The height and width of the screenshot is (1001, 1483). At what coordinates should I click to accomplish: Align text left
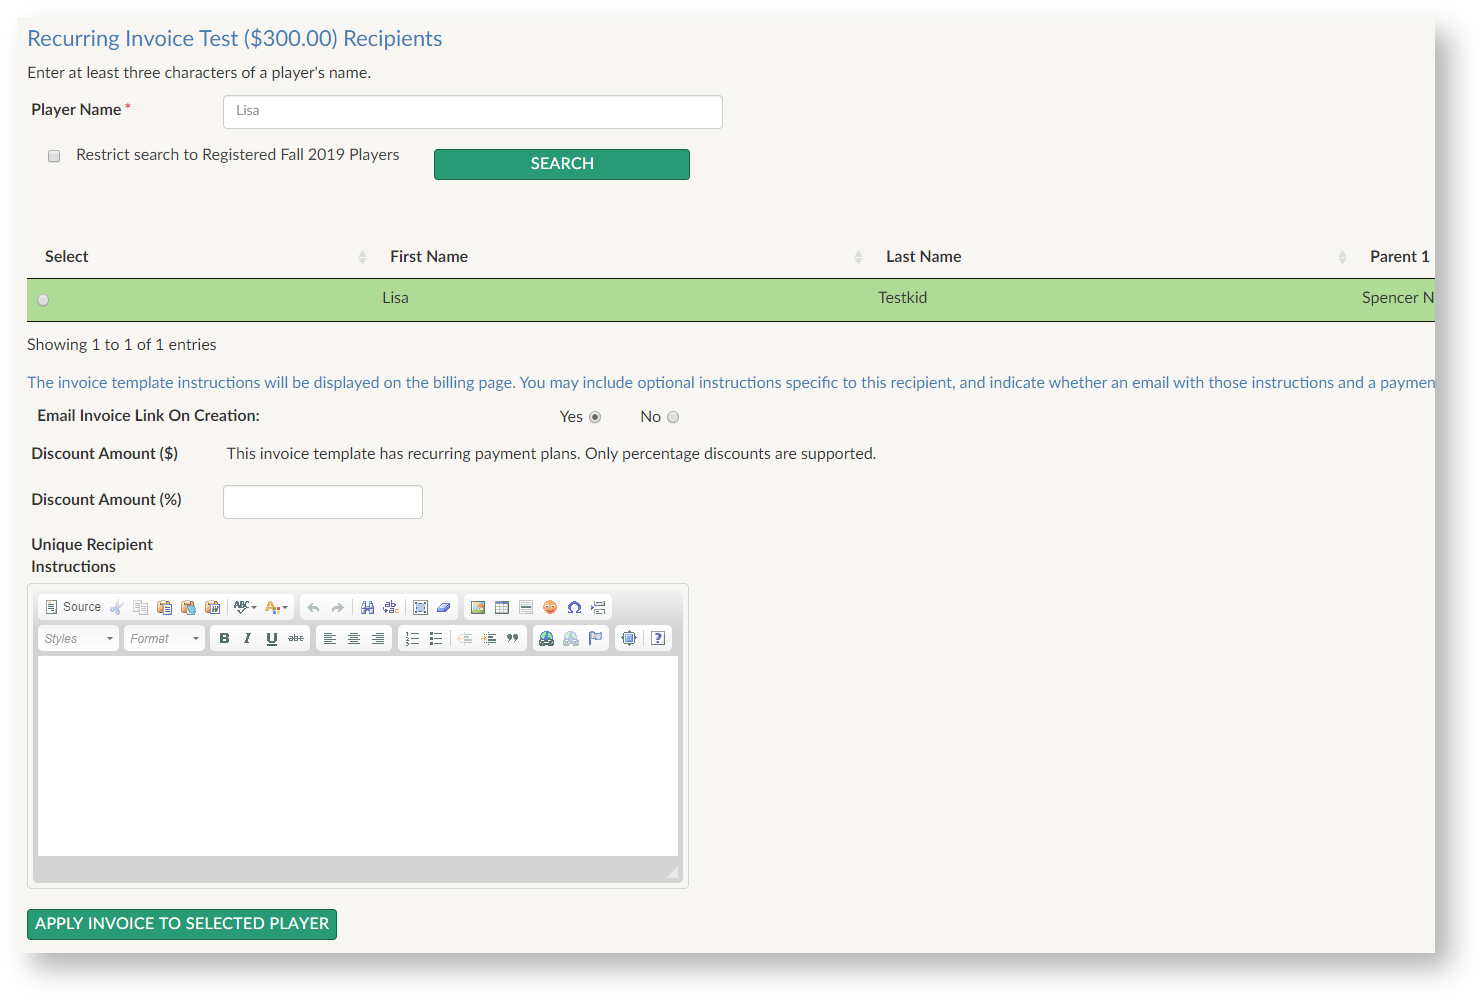click(x=330, y=638)
